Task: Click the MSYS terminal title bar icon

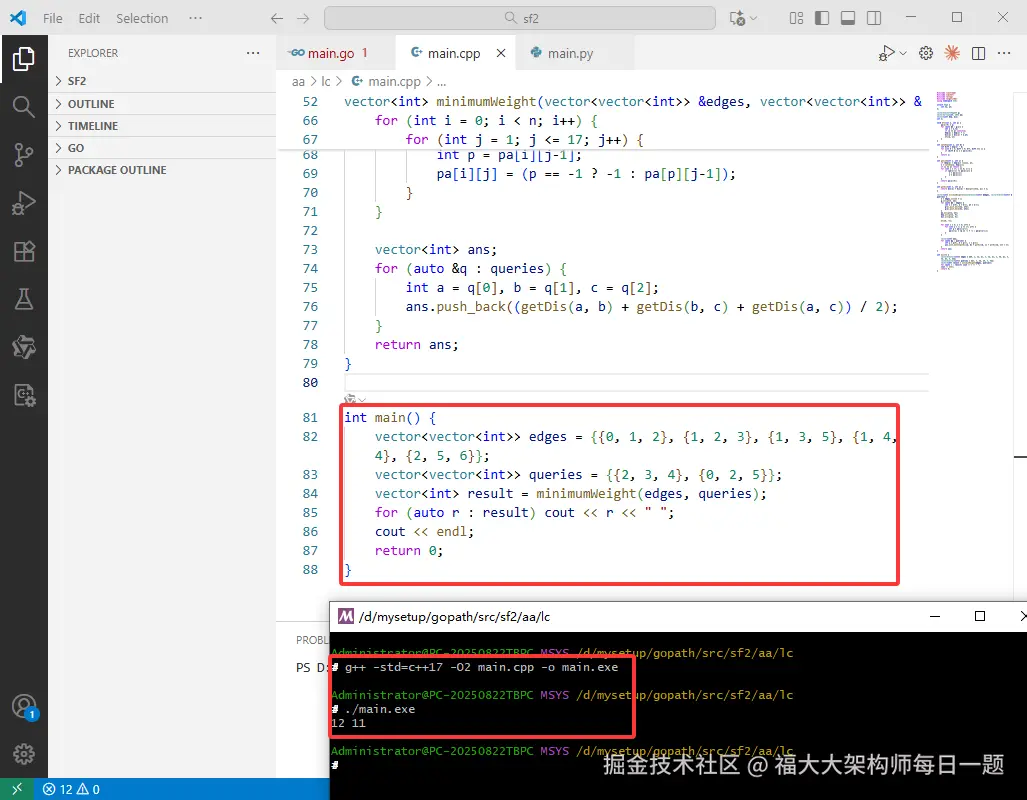Action: click(345, 617)
